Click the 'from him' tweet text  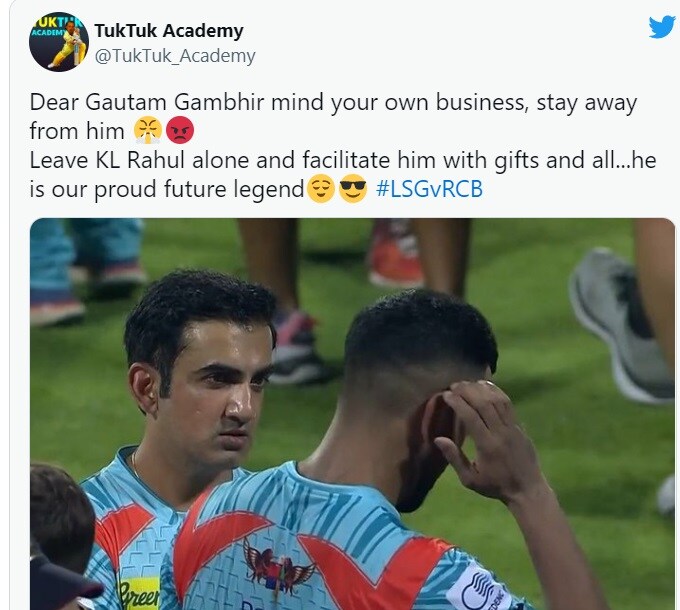(77, 131)
